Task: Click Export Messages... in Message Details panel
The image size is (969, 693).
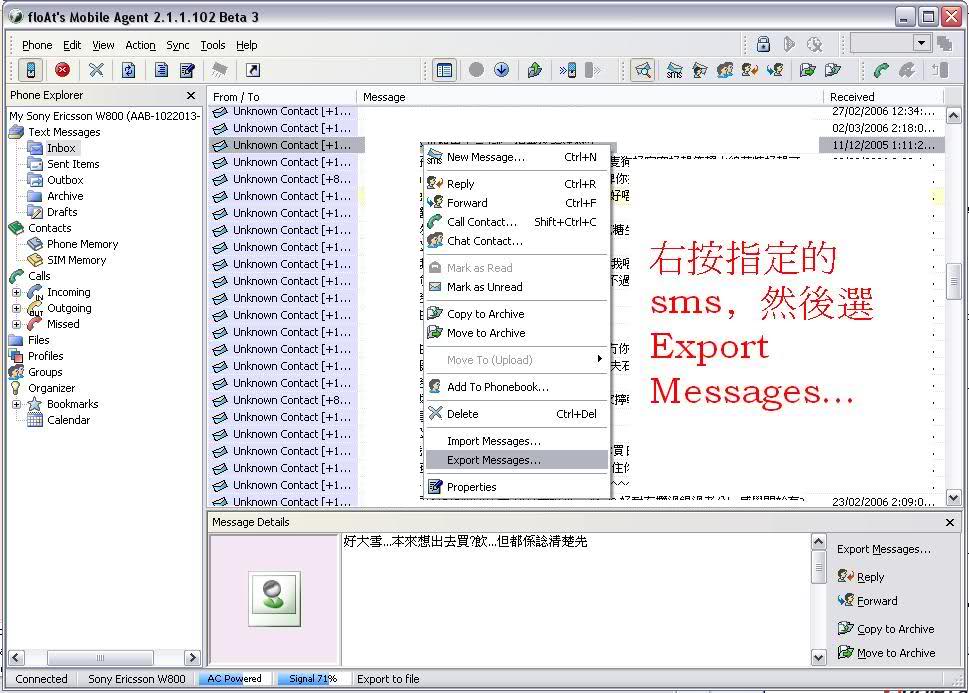Action: [884, 549]
